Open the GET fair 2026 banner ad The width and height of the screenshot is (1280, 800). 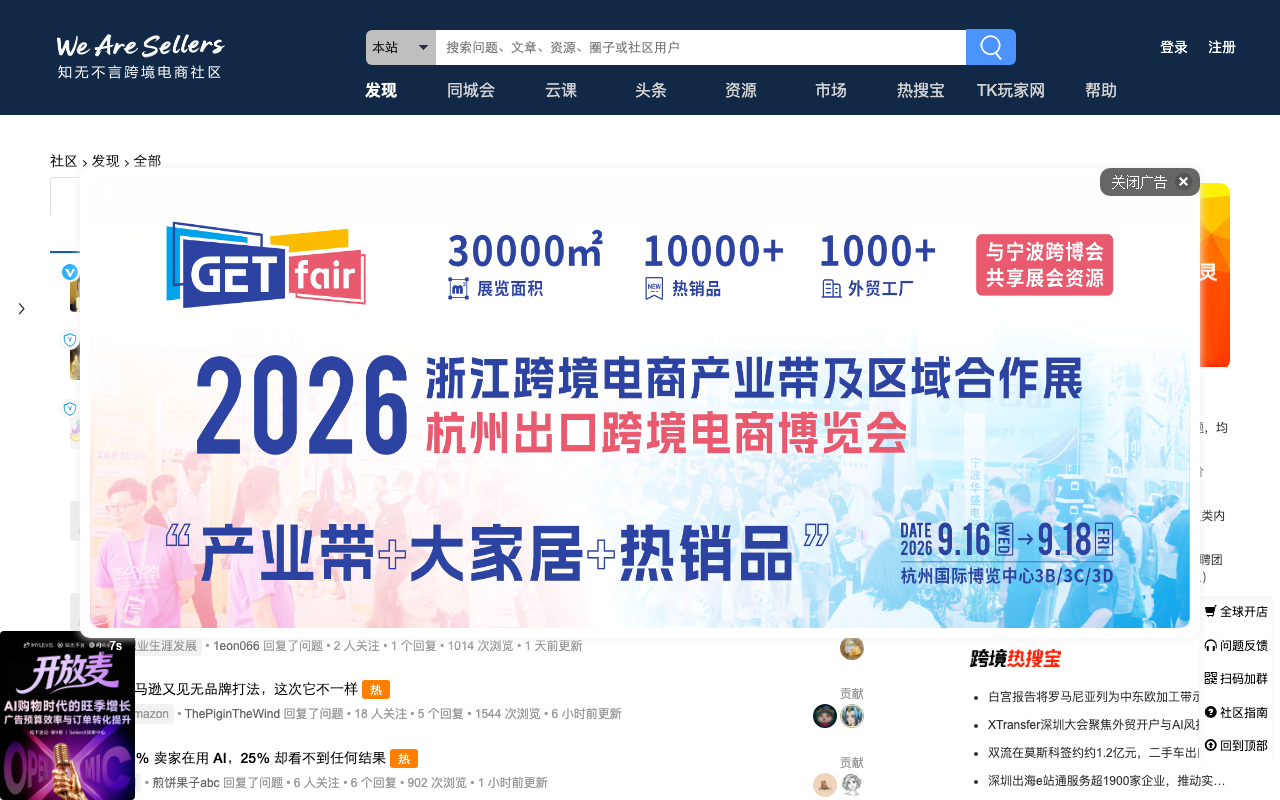pos(640,403)
